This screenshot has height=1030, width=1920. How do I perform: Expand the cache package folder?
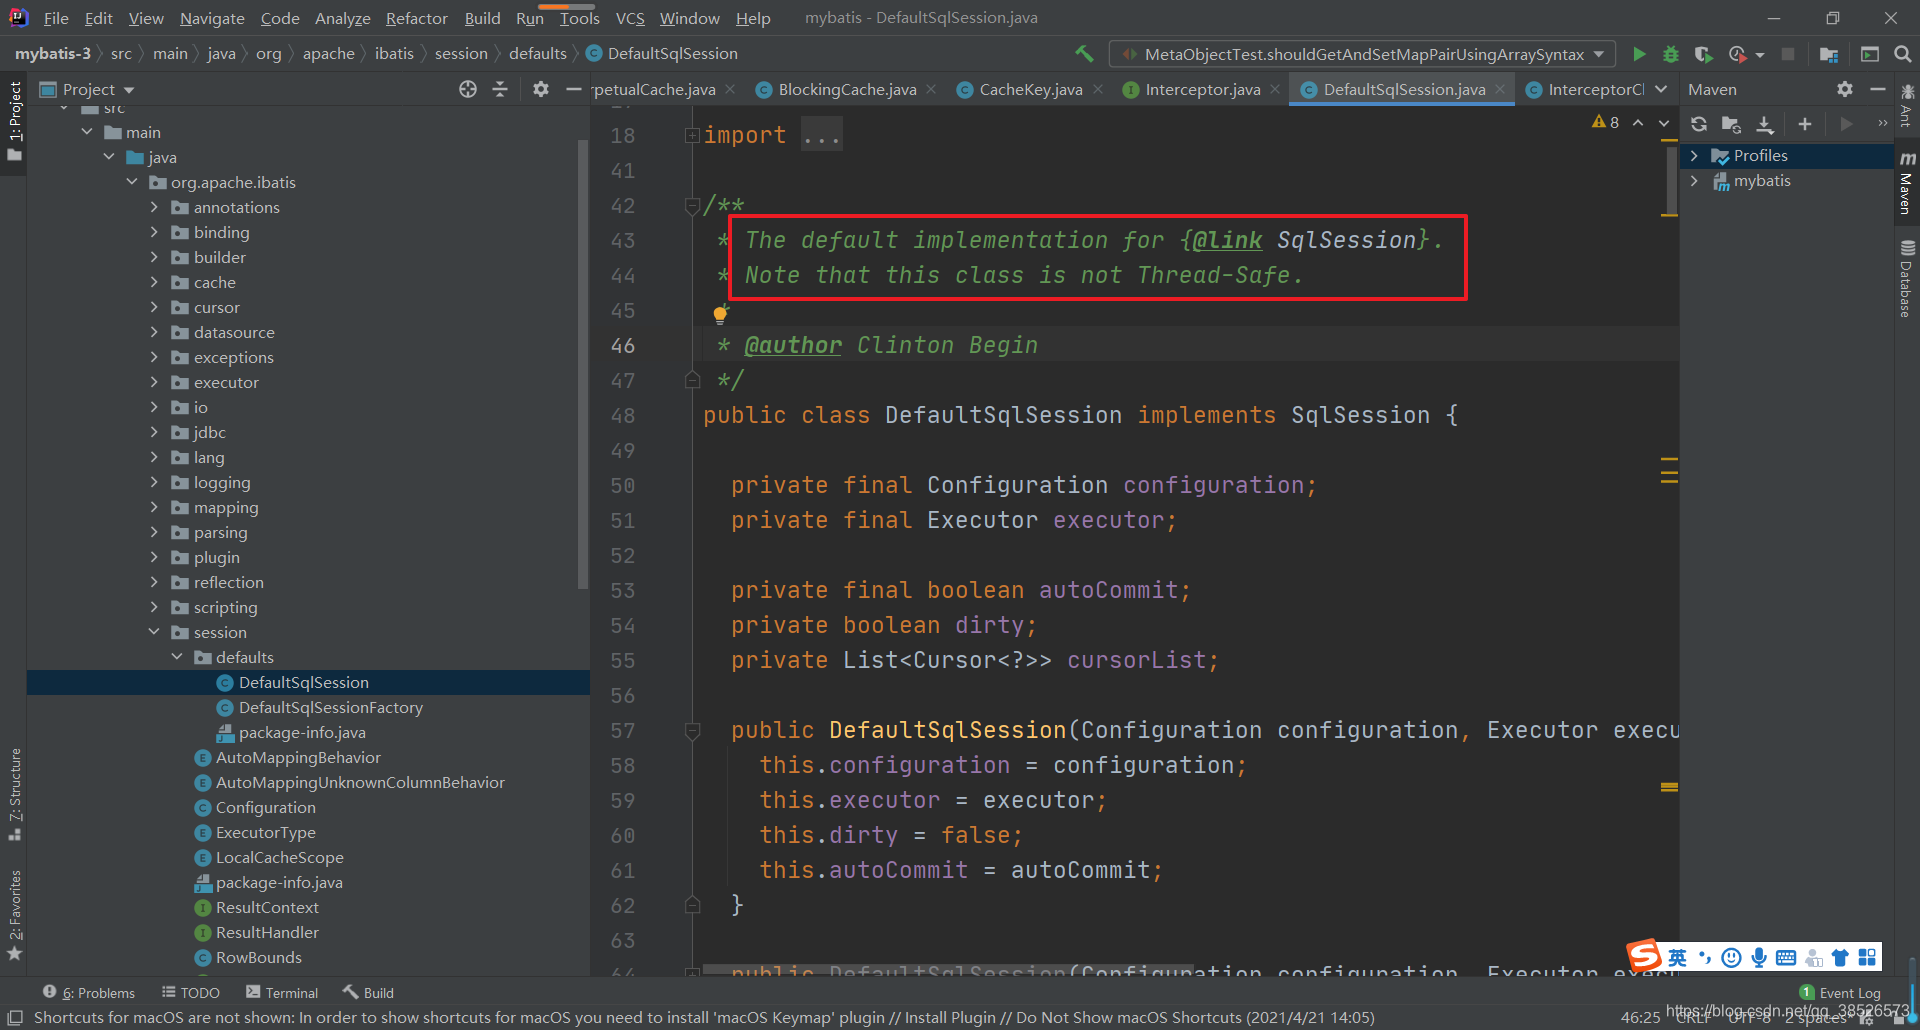154,282
